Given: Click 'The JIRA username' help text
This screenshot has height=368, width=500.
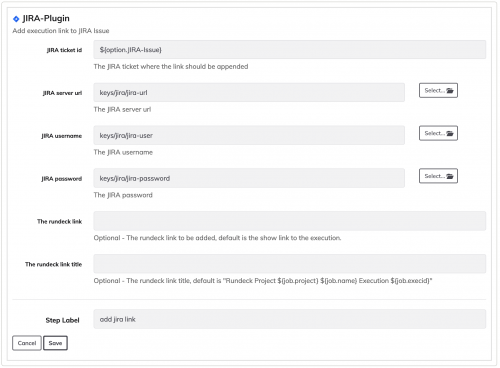Looking at the screenshot, I should [123, 152].
